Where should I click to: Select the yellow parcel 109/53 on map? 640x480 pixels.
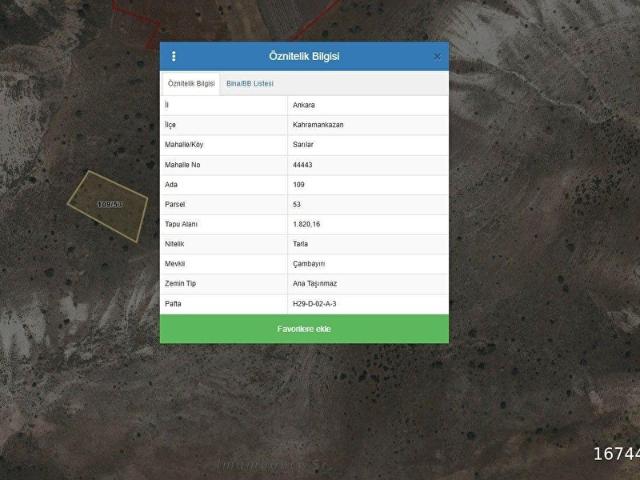(x=108, y=205)
